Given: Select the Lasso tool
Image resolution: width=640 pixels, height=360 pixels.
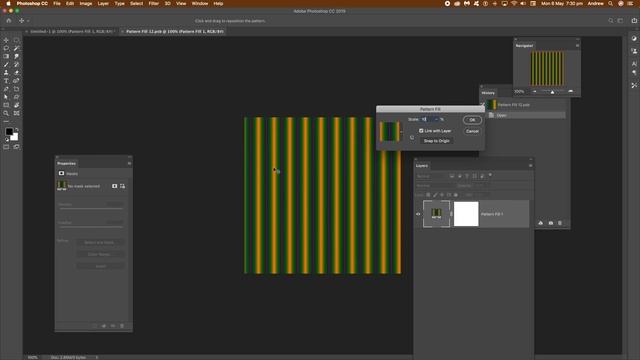Looking at the screenshot, I should click(6, 49).
